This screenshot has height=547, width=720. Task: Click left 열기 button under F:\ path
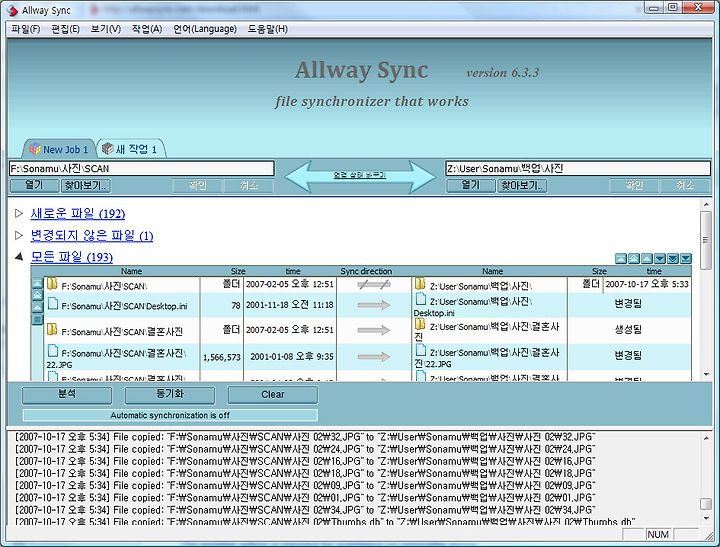[x=34, y=186]
